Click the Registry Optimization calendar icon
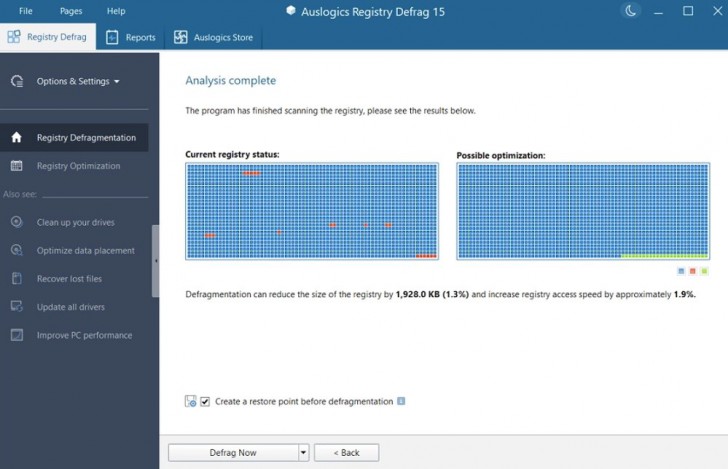Viewport: 728px width, 469px height. point(16,166)
